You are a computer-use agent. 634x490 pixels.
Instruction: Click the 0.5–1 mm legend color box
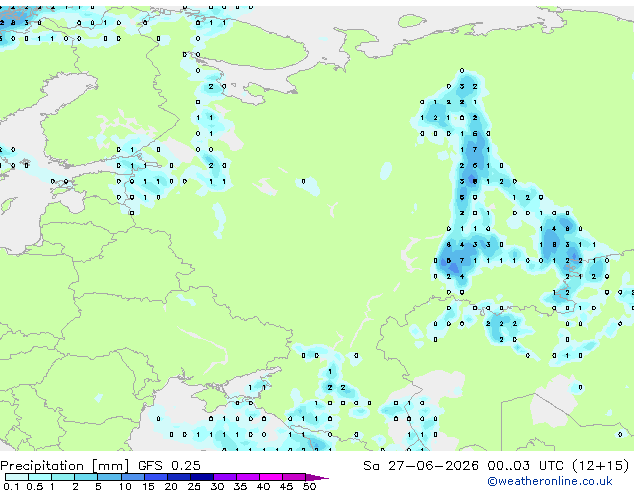pos(40,477)
